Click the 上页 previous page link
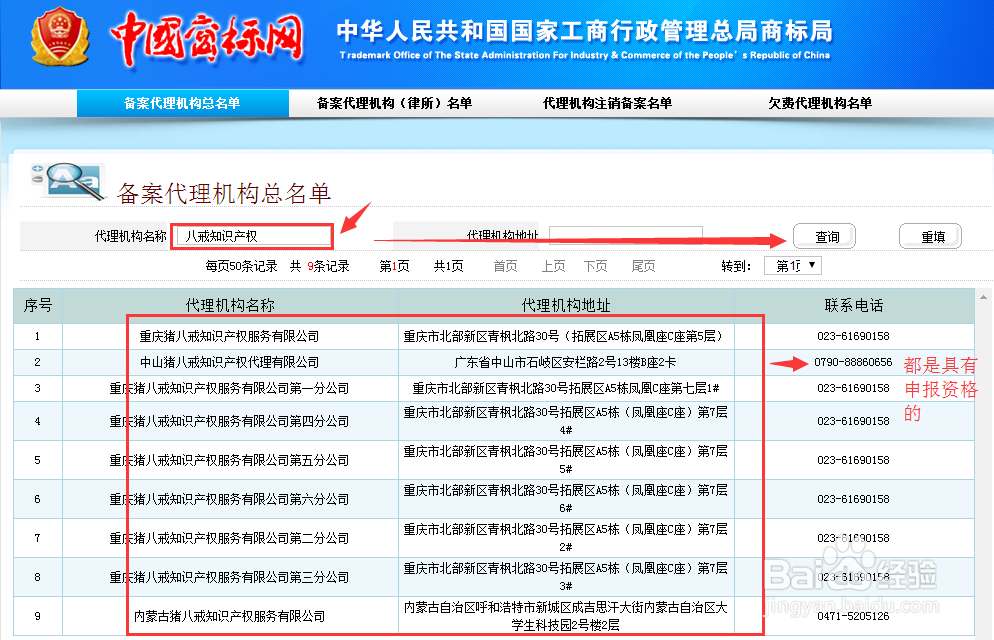 pyautogui.click(x=553, y=266)
